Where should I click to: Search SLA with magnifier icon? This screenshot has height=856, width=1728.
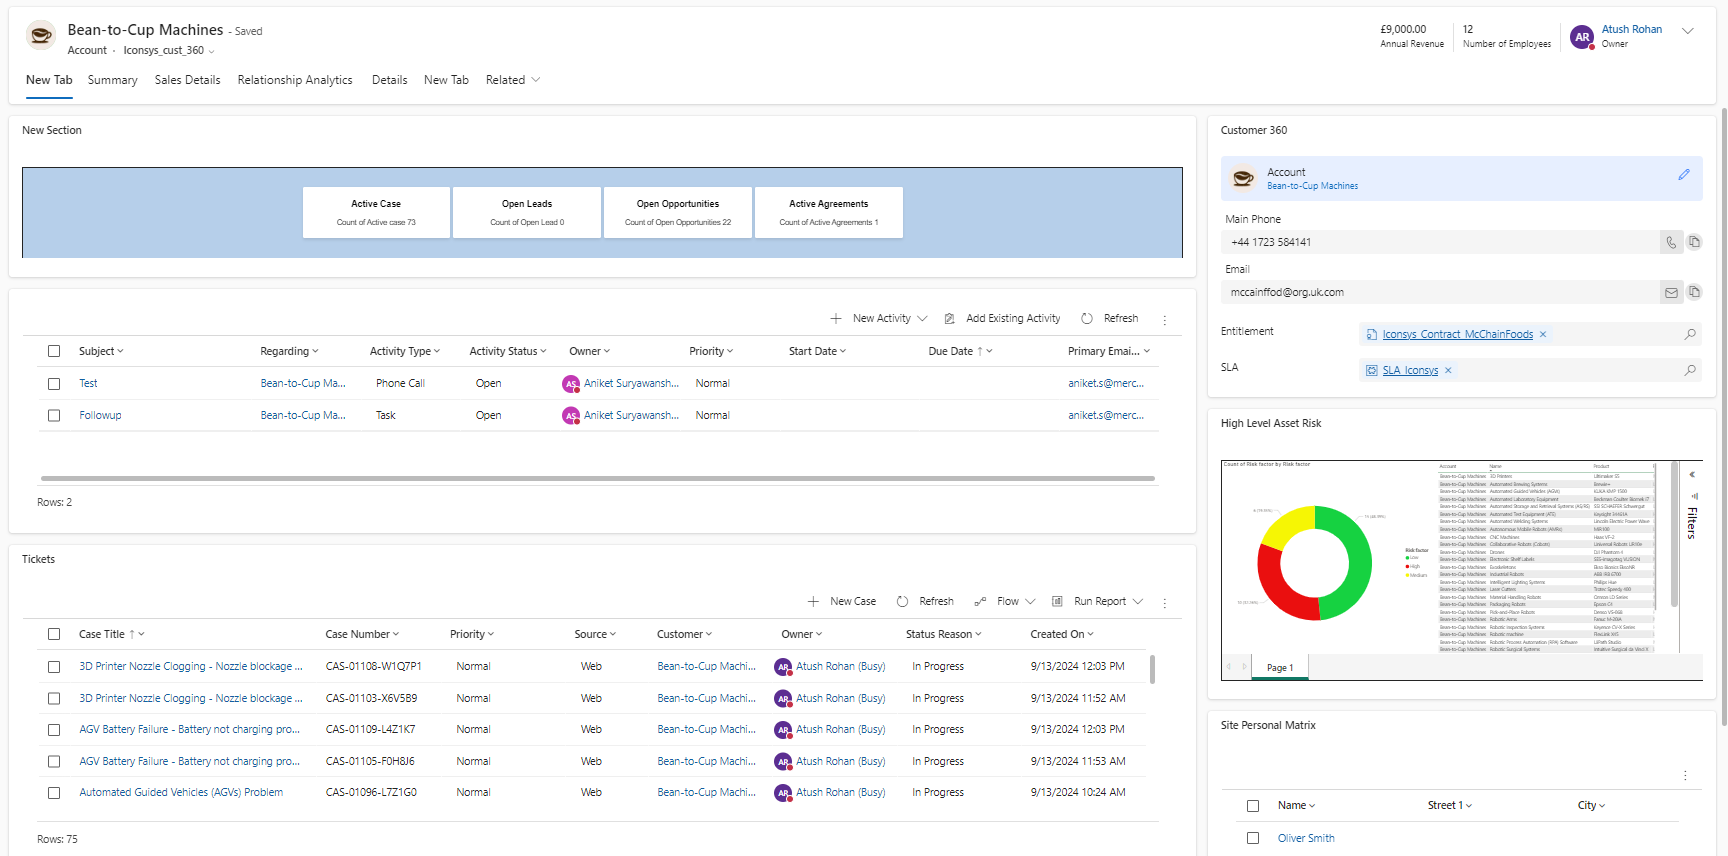point(1690,370)
